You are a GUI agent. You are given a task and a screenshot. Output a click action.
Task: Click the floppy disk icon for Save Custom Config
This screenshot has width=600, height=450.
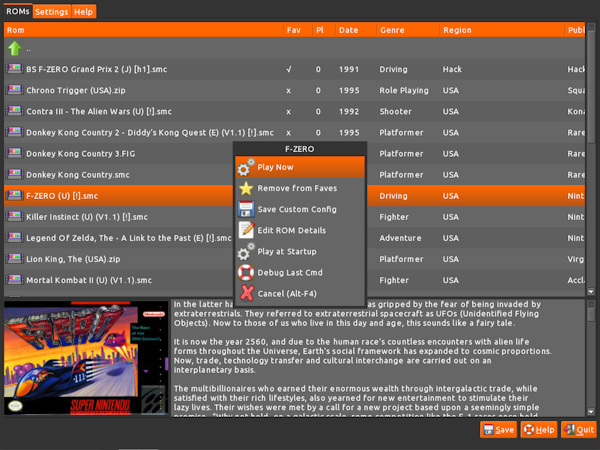pos(246,209)
